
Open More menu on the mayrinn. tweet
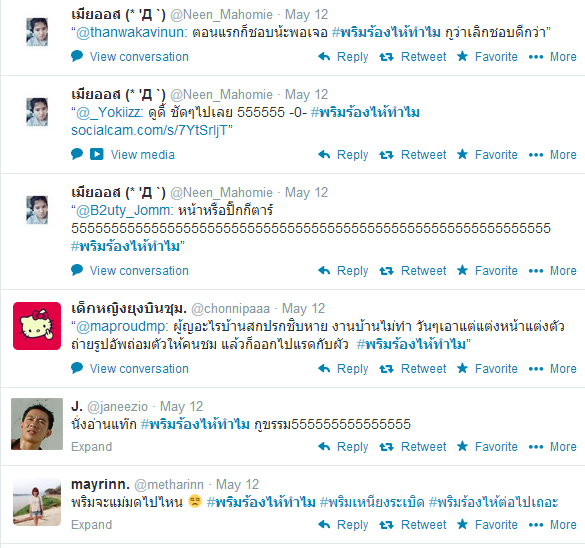click(x=553, y=524)
